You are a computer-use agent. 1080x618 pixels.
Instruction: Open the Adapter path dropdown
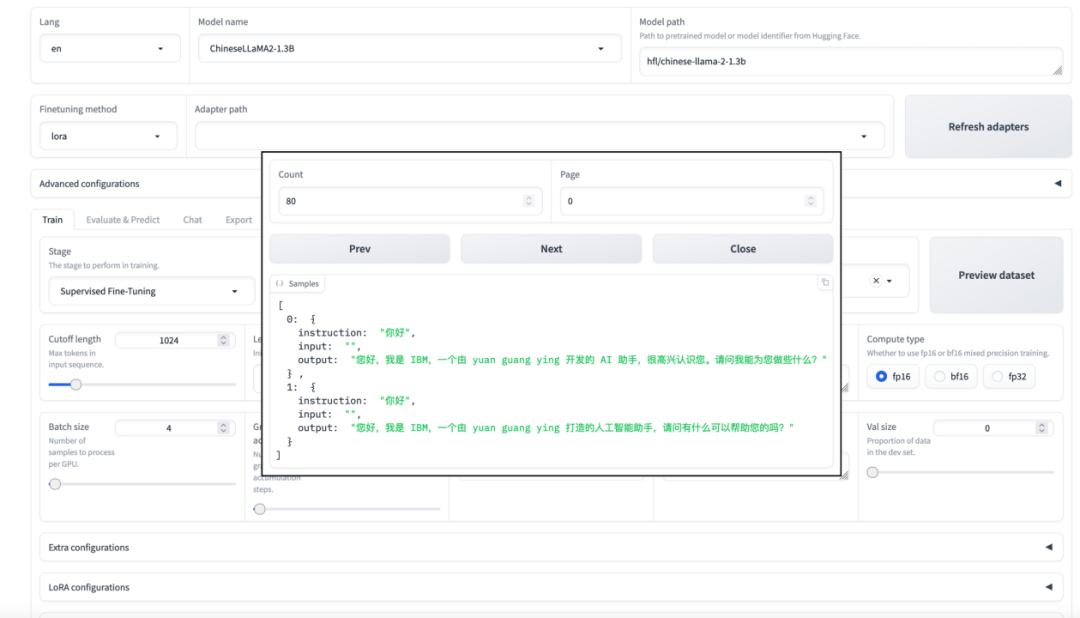click(x=539, y=136)
